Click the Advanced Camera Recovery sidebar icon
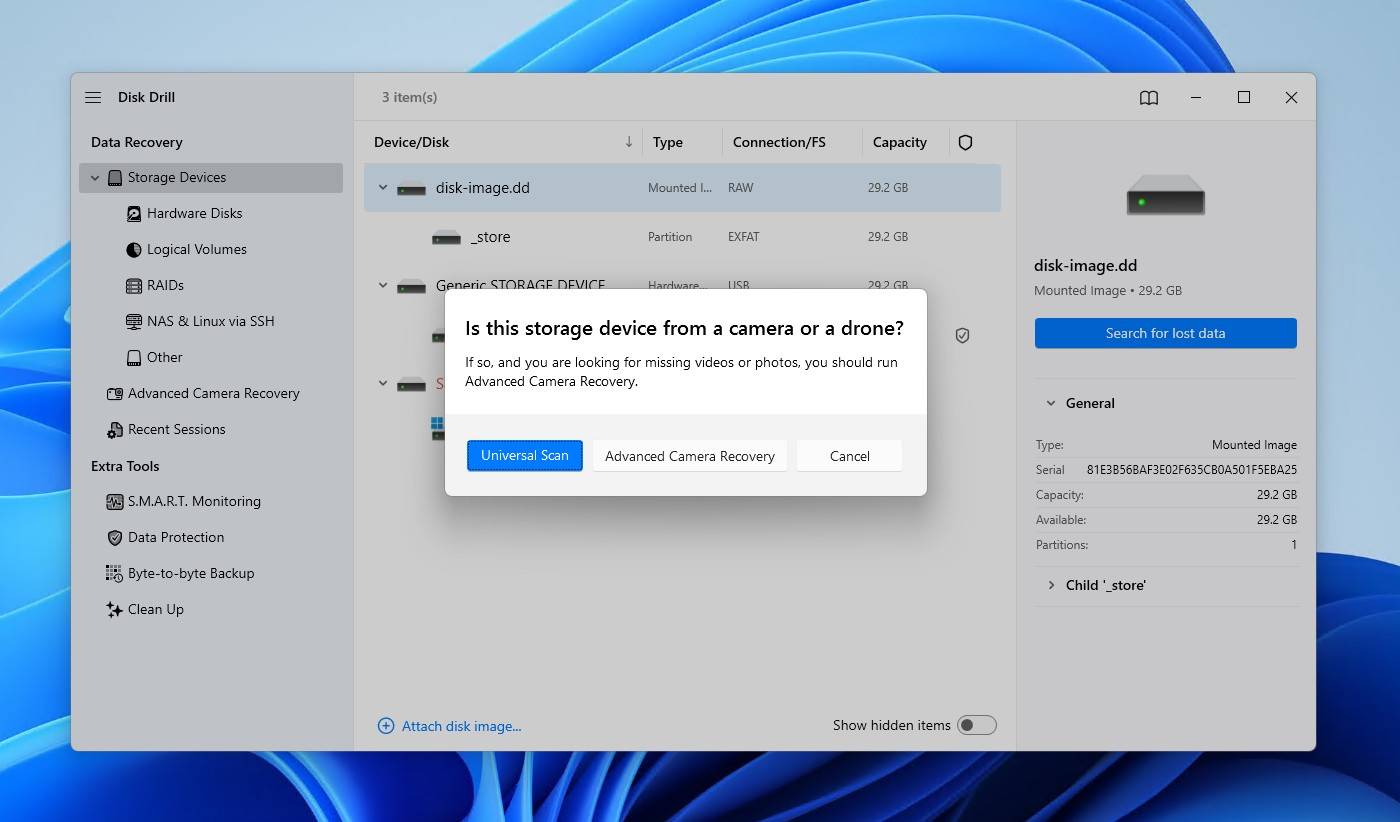This screenshot has height=822, width=1400. pyautogui.click(x=115, y=394)
